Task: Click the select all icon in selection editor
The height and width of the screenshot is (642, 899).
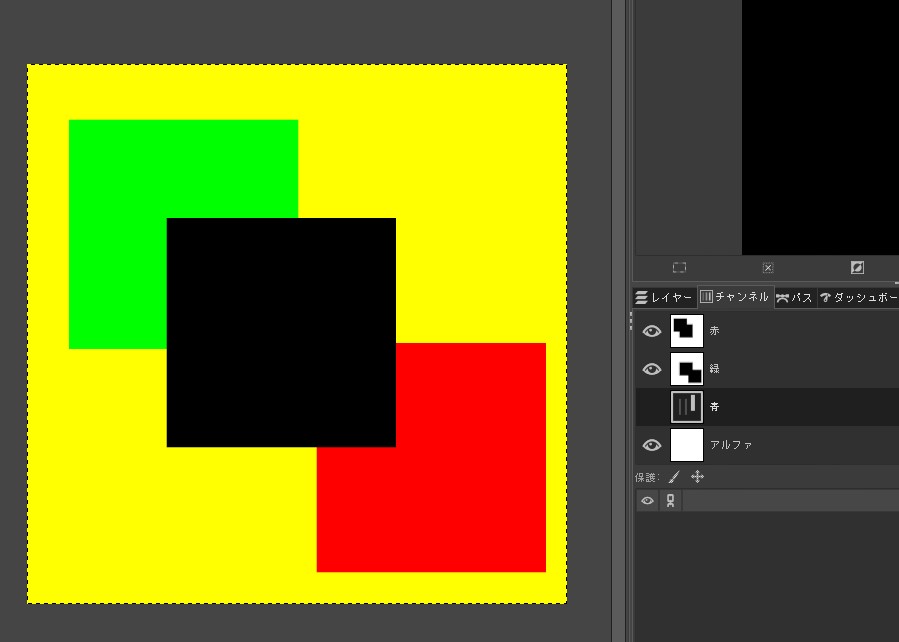Action: (x=679, y=268)
